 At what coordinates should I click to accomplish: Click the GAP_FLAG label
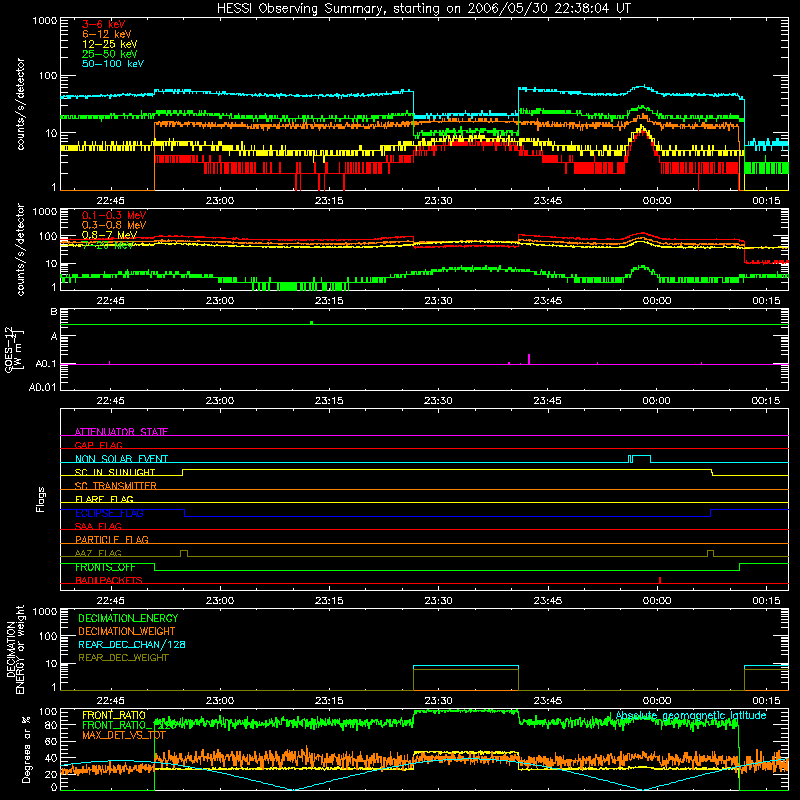[x=98, y=445]
